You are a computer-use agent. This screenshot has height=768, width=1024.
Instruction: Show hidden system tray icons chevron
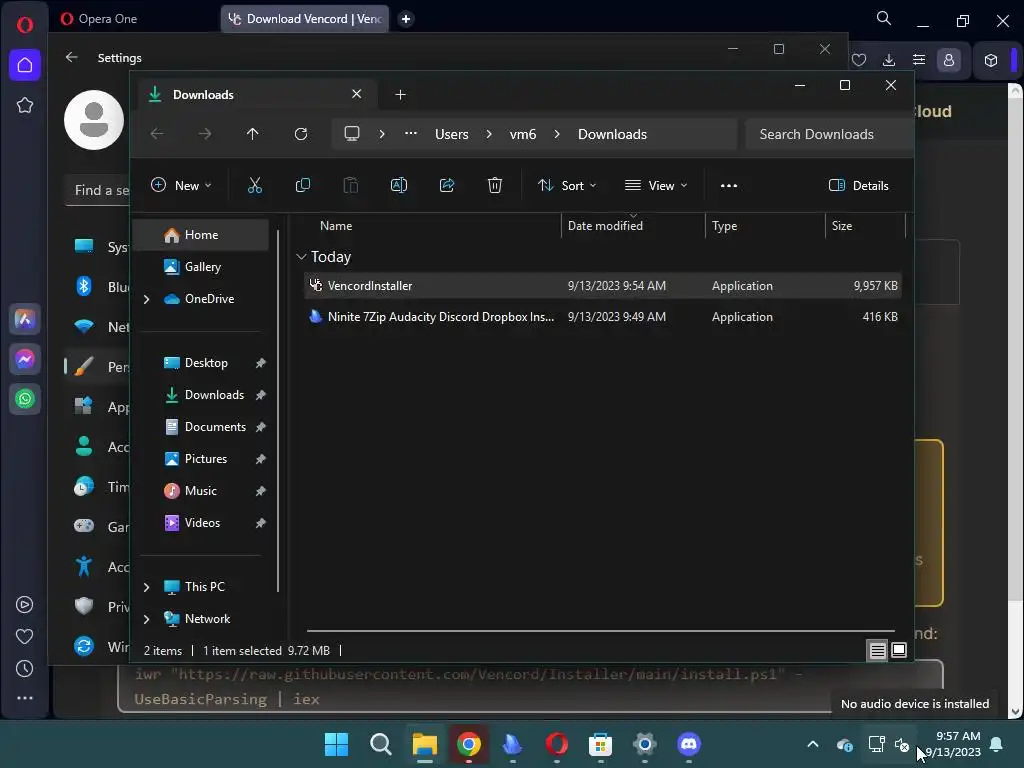pyautogui.click(x=813, y=744)
